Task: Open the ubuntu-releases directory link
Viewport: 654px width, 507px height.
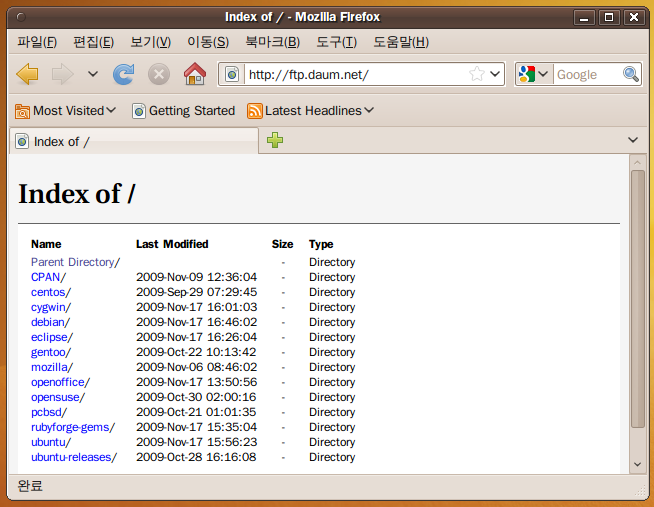Action: pos(71,457)
